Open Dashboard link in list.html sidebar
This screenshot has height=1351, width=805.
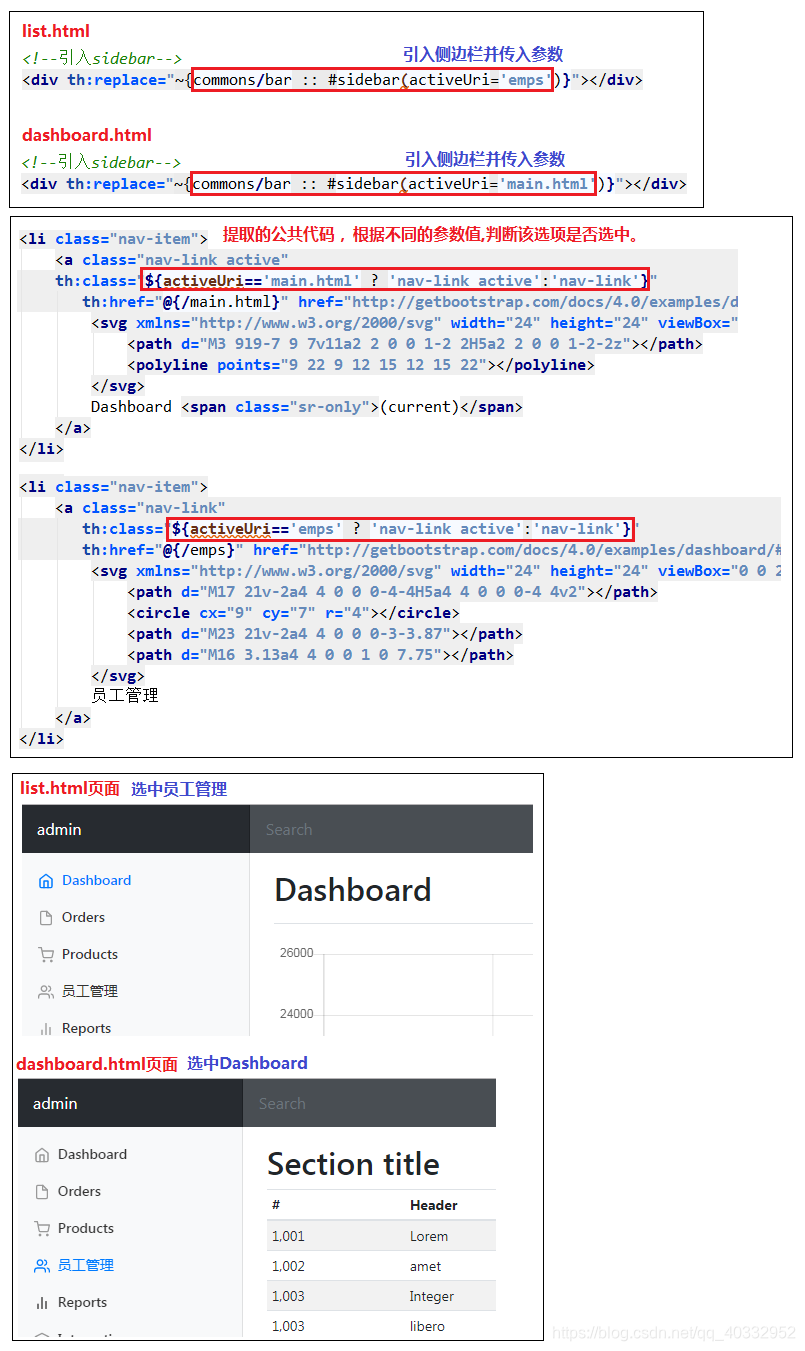click(x=96, y=881)
